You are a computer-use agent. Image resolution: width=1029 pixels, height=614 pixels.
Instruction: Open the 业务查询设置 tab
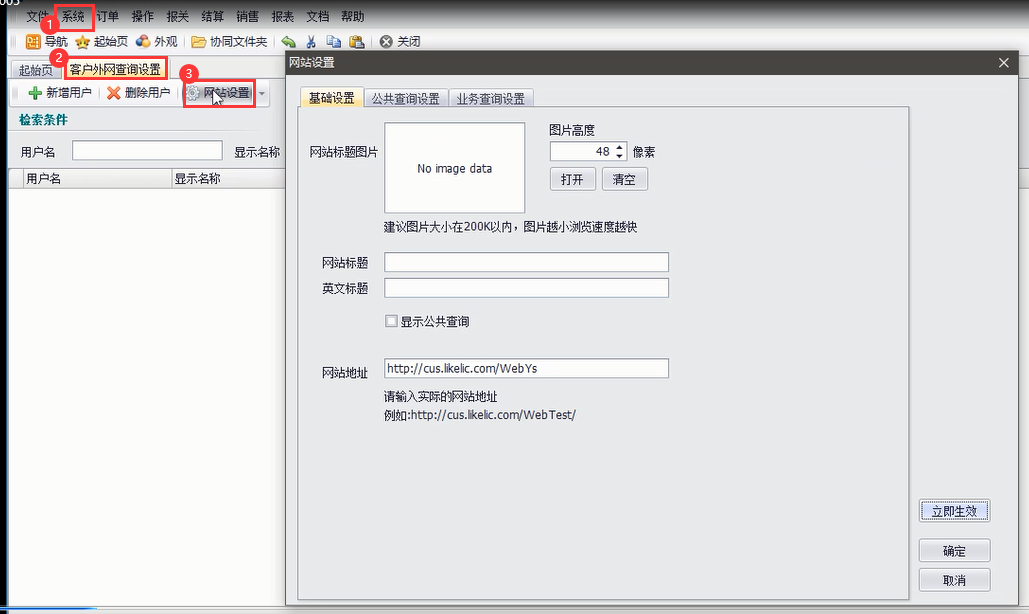[x=490, y=98]
